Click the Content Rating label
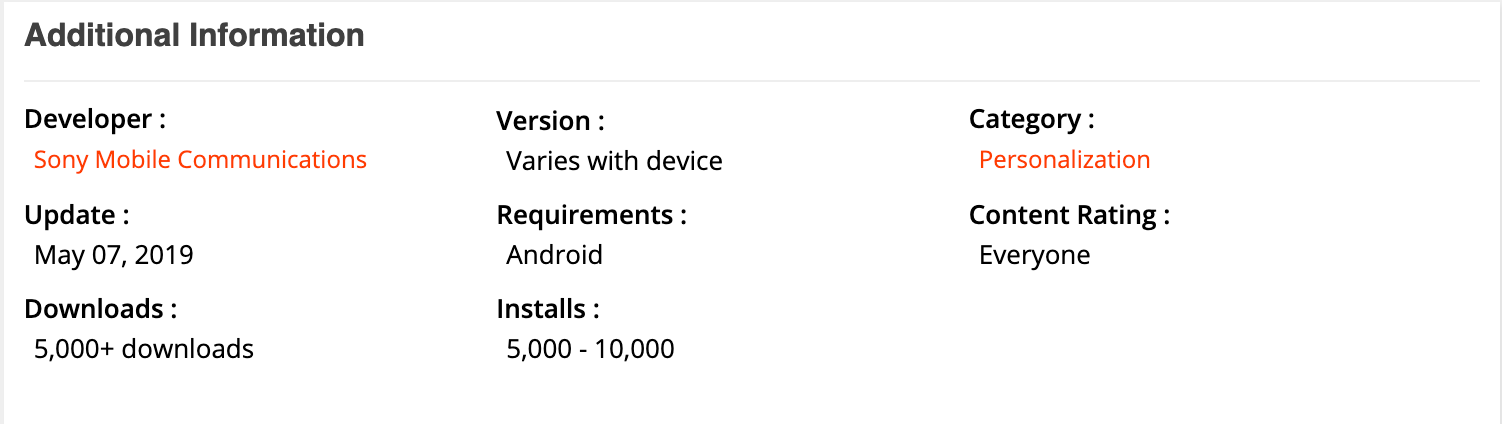 pyautogui.click(x=1069, y=215)
